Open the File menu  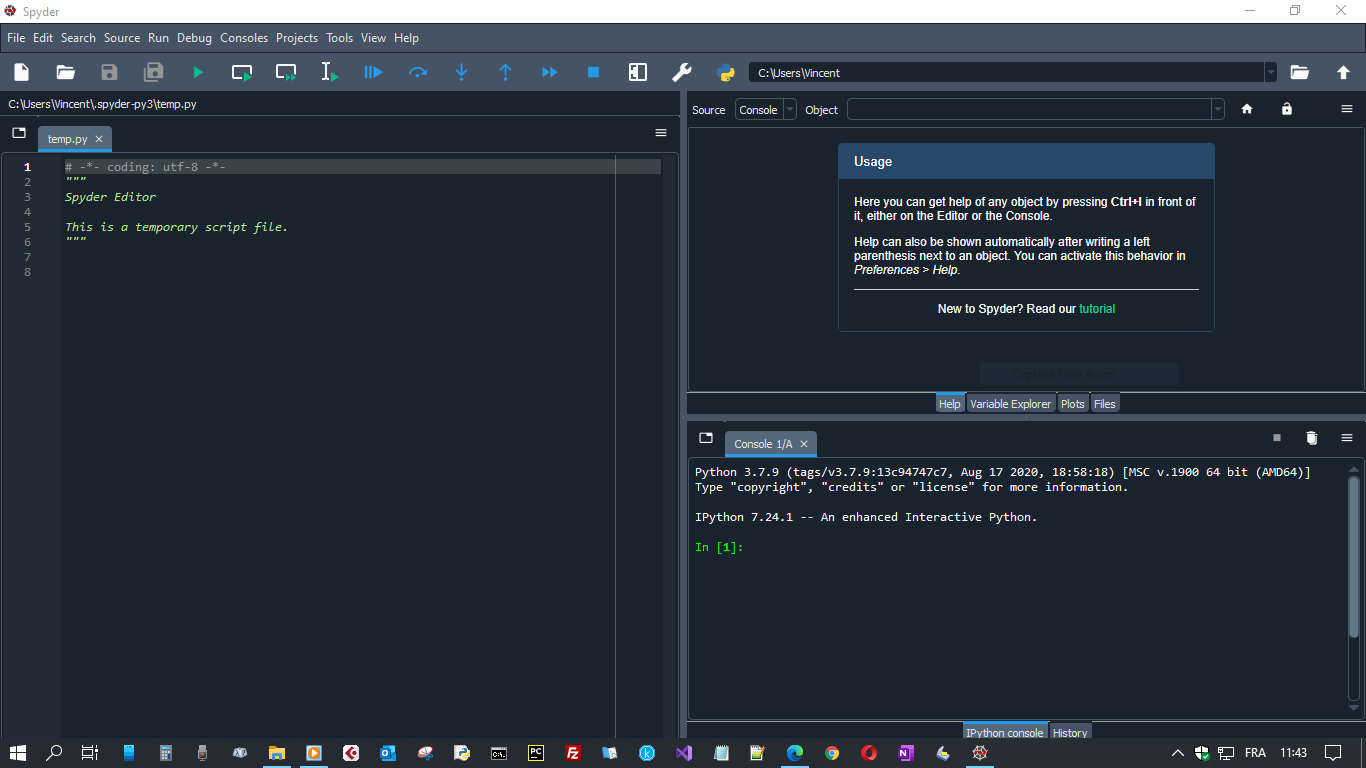(x=16, y=38)
